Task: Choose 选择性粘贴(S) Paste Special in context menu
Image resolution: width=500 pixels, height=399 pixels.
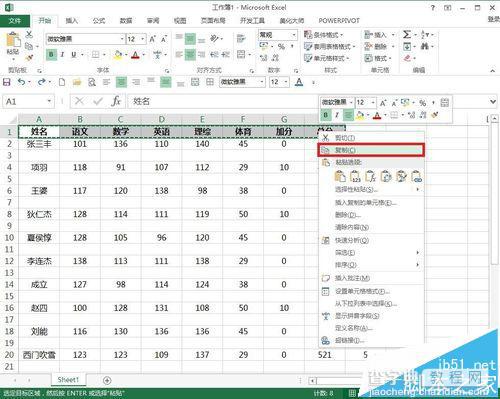Action: 371,189
